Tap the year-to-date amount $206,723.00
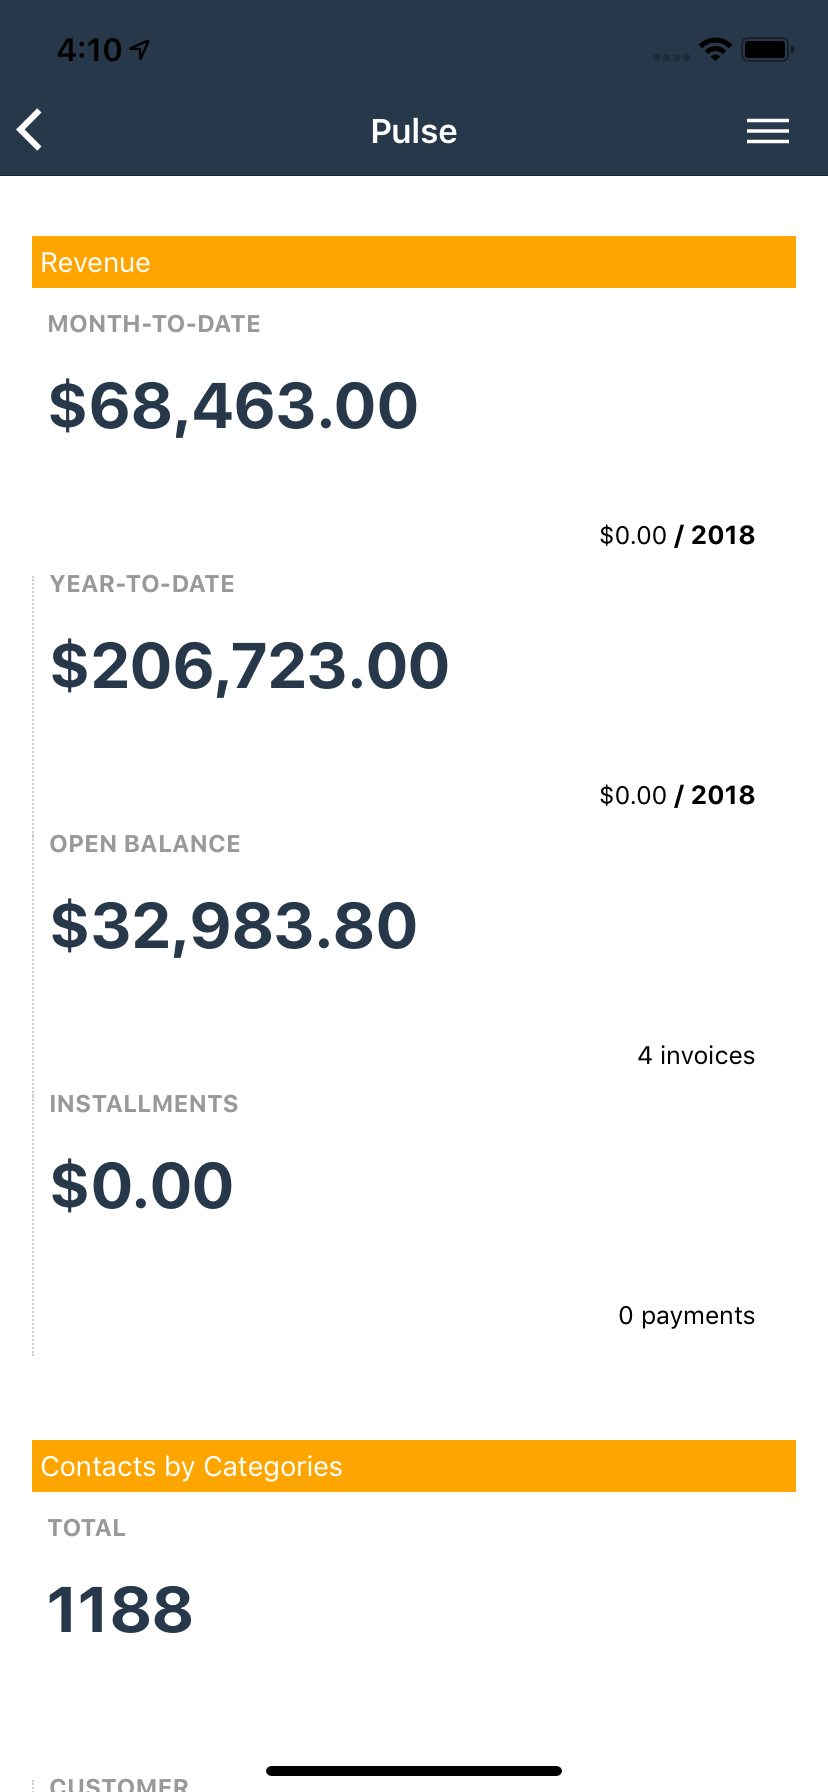The height and width of the screenshot is (1792, 828). coord(249,666)
